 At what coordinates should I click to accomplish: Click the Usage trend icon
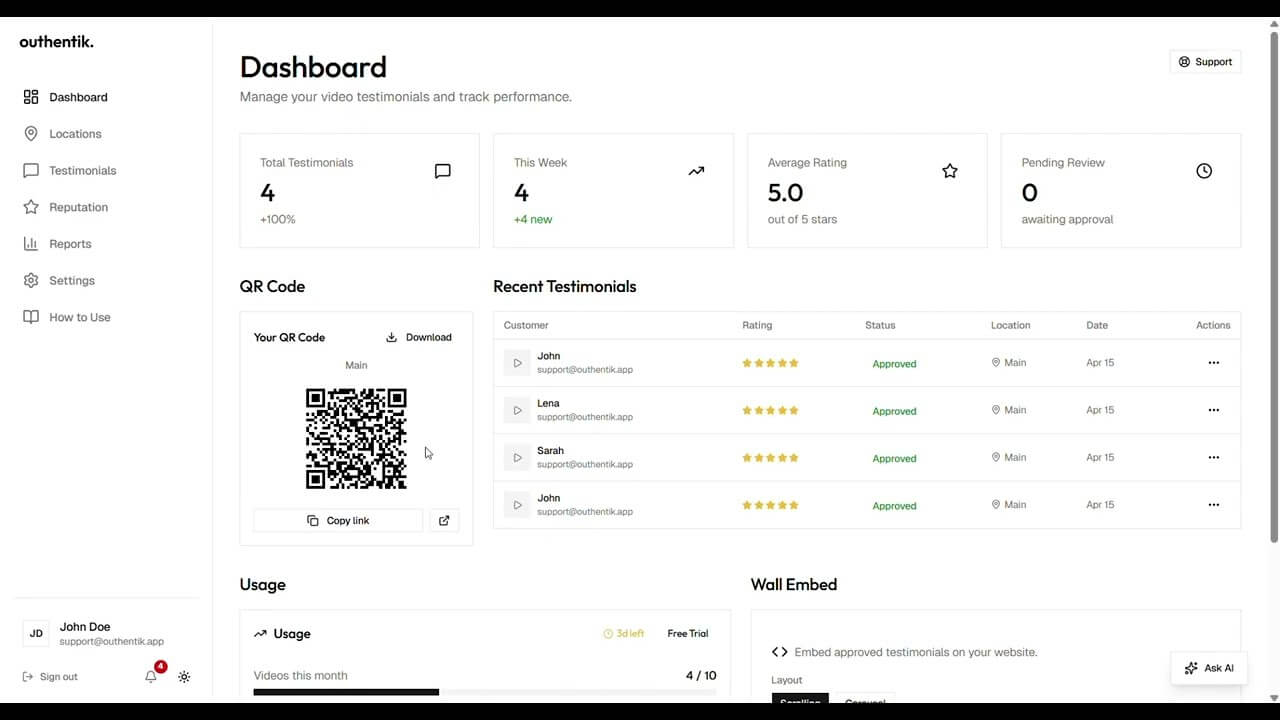pyautogui.click(x=260, y=634)
